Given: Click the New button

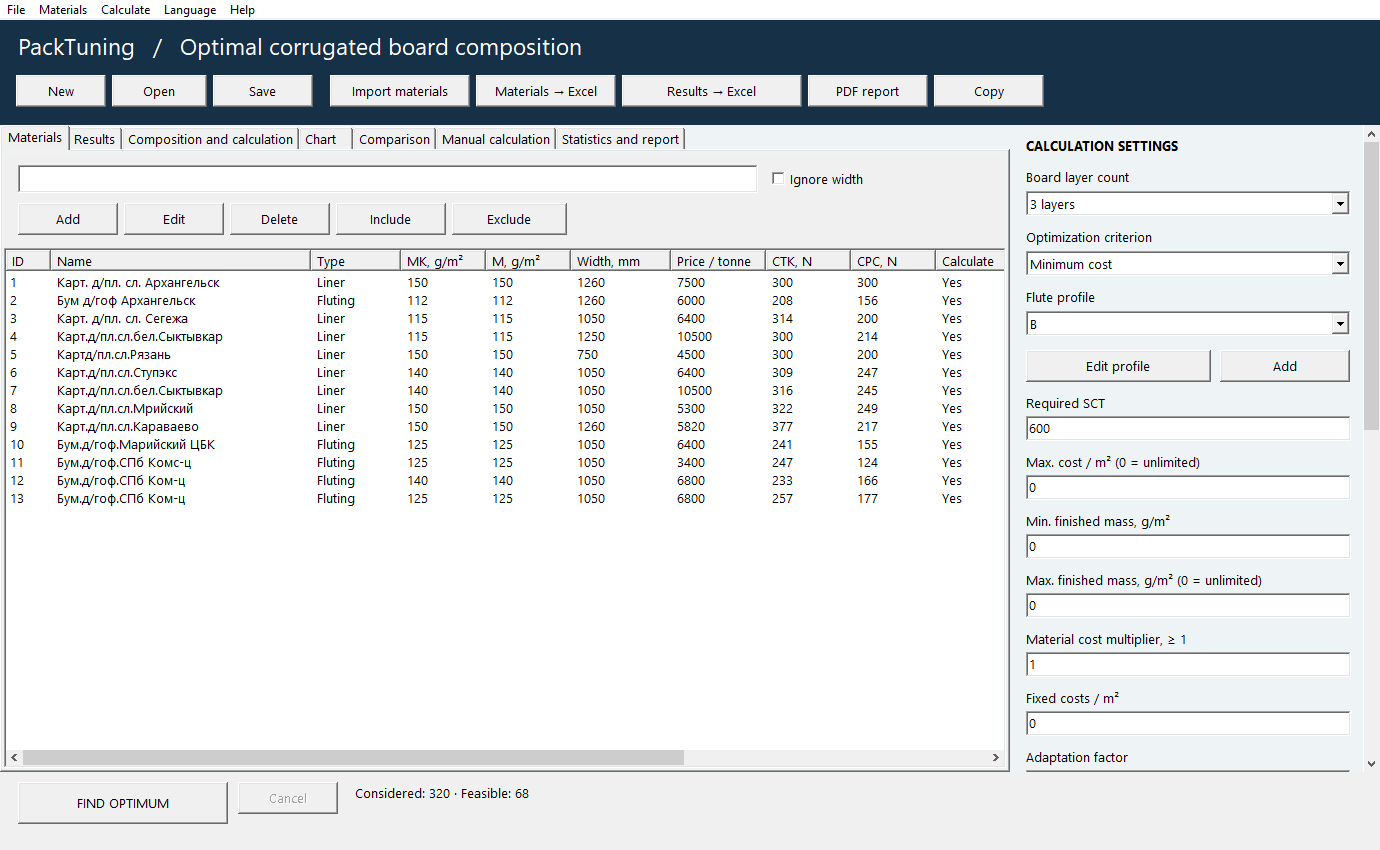Looking at the screenshot, I should tap(61, 91).
